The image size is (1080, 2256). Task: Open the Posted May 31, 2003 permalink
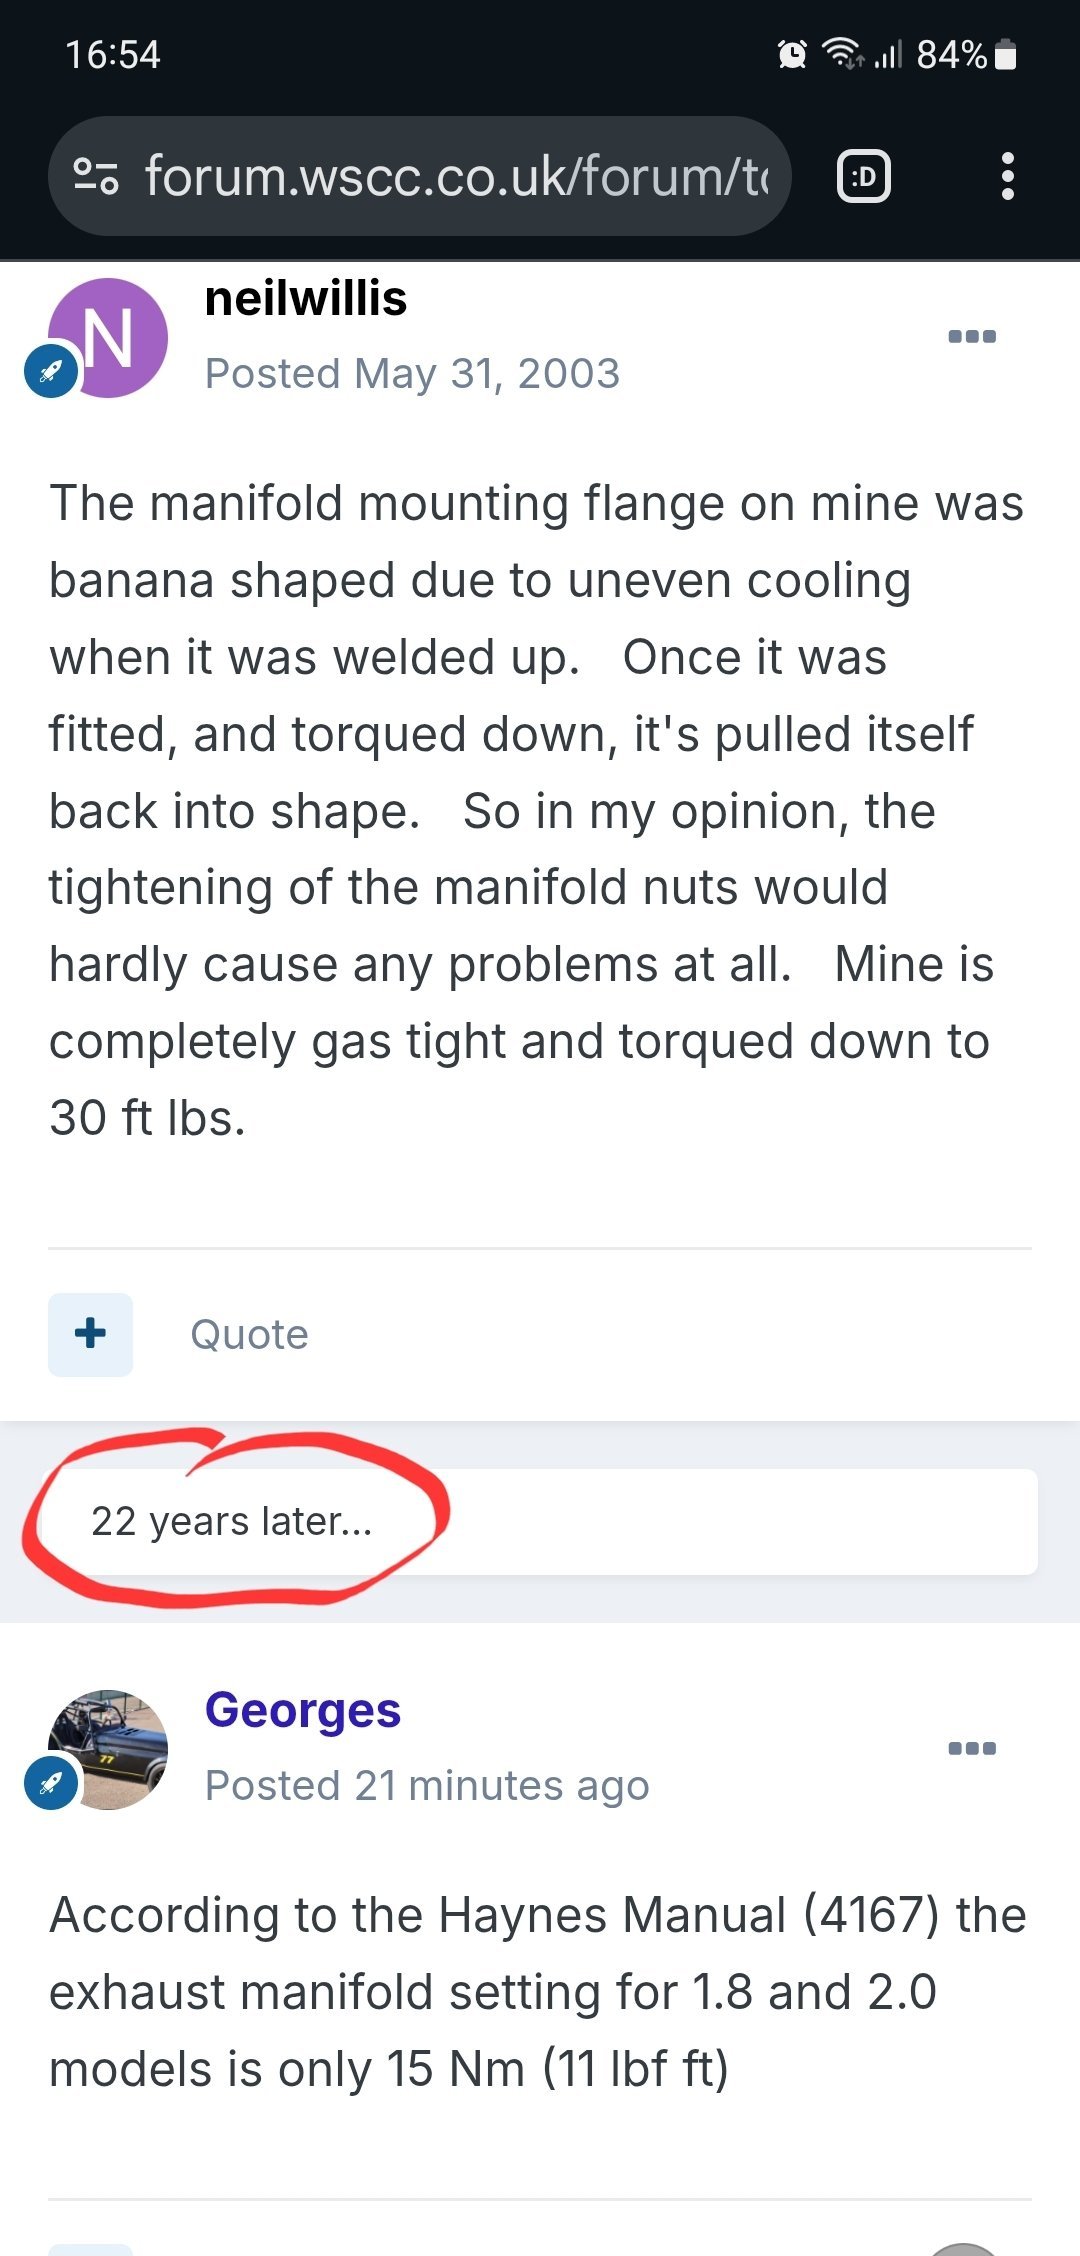click(x=412, y=374)
